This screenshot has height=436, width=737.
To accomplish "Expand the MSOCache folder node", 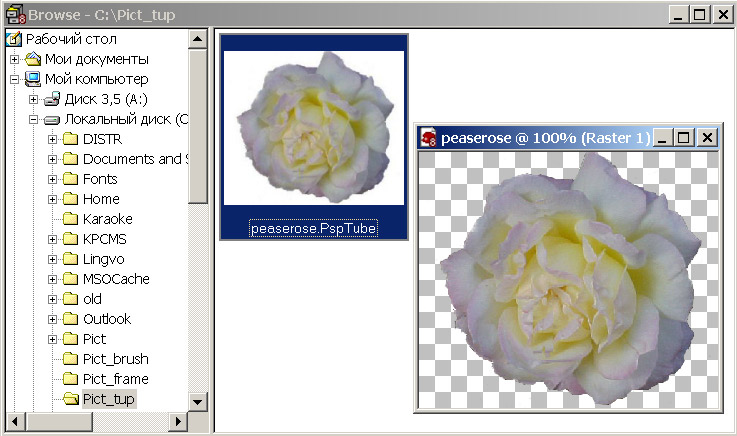I will pos(52,279).
